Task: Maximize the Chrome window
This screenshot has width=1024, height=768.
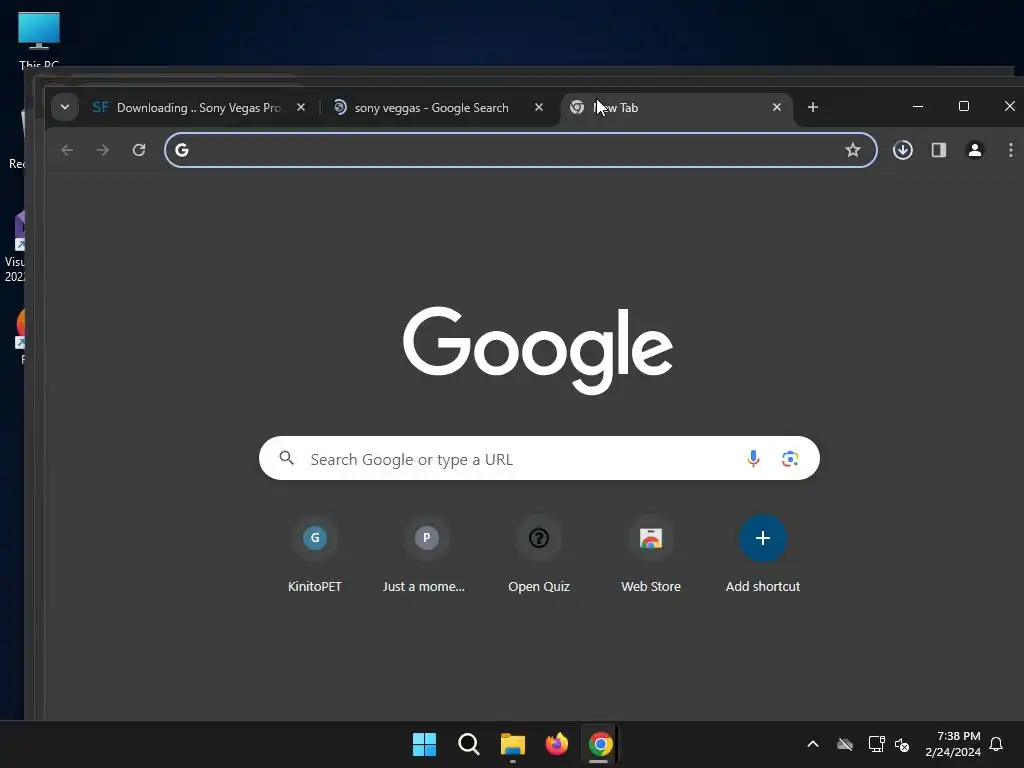Action: [963, 106]
